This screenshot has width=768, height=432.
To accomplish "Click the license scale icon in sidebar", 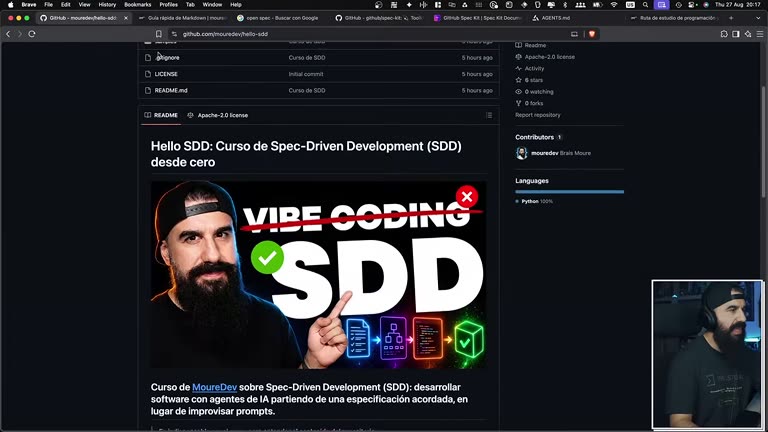I will pyautogui.click(x=518, y=57).
